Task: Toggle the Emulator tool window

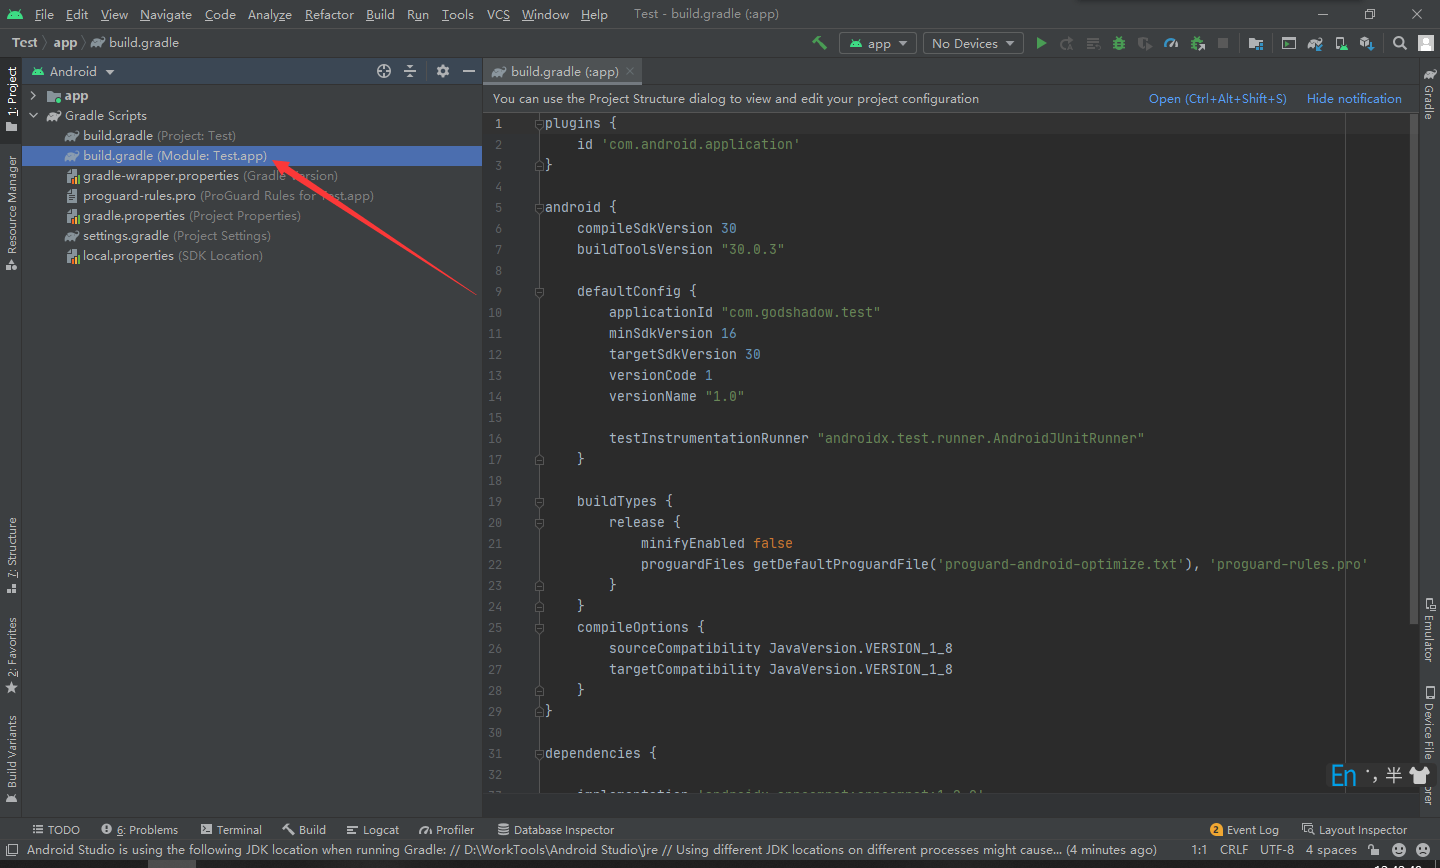Action: pyautogui.click(x=1429, y=630)
